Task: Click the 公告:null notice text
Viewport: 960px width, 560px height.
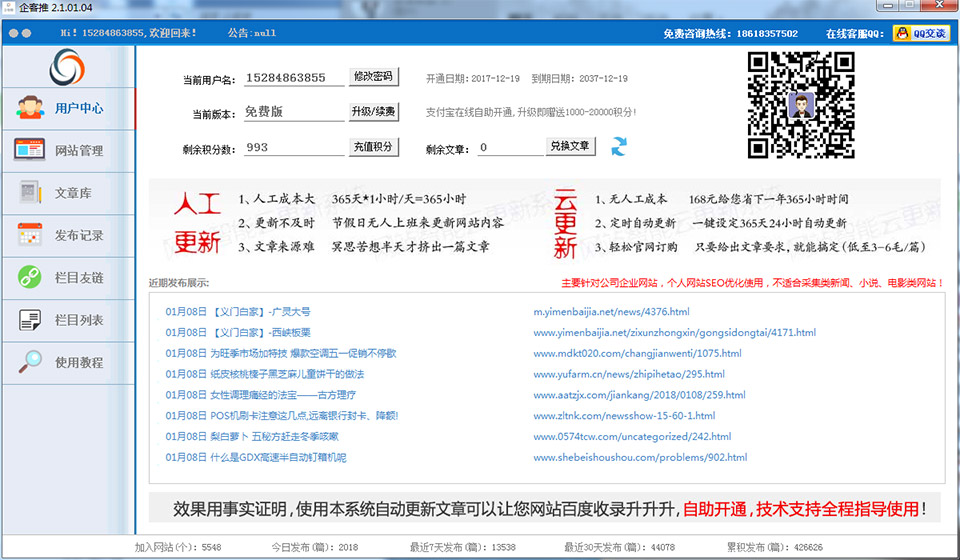Action: tap(252, 33)
